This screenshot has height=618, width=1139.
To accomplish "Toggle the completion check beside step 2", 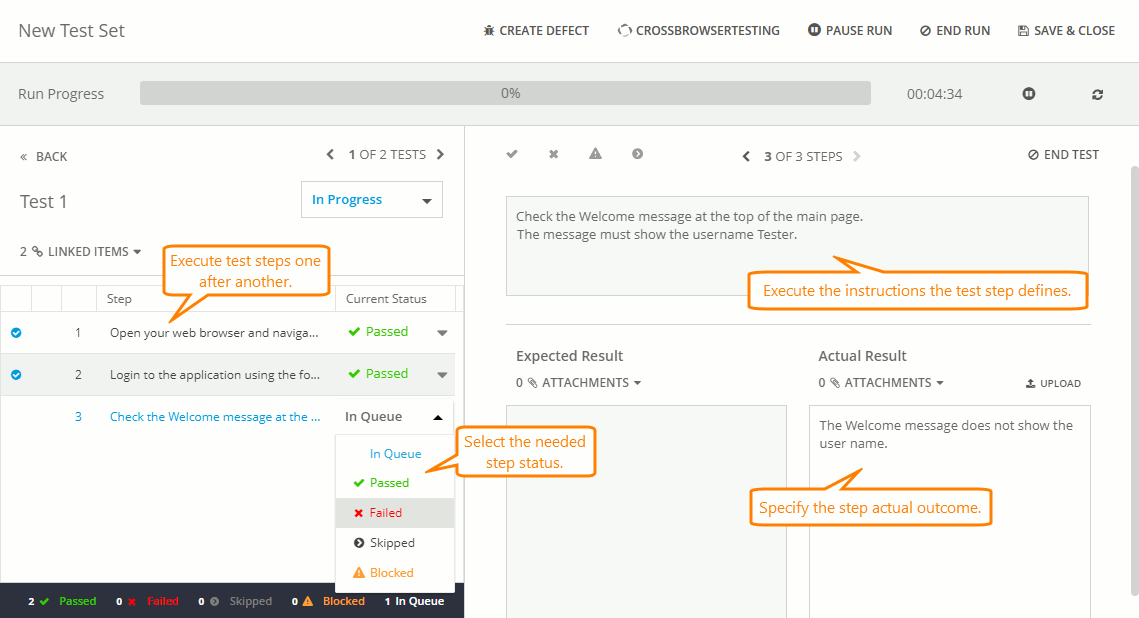I will point(15,374).
